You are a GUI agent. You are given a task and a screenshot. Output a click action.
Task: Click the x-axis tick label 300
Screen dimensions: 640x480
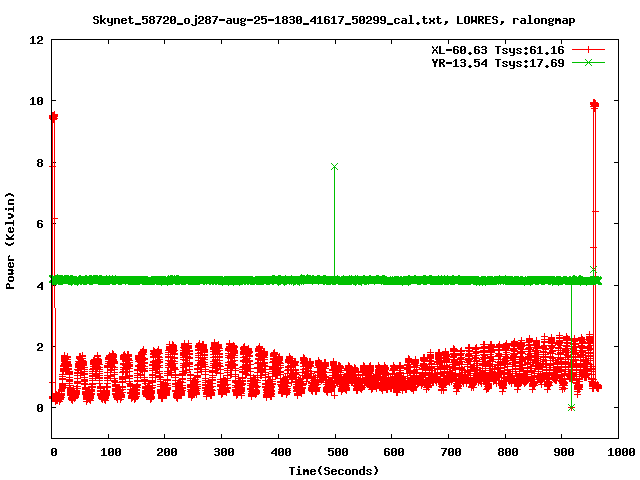[x=224, y=452]
